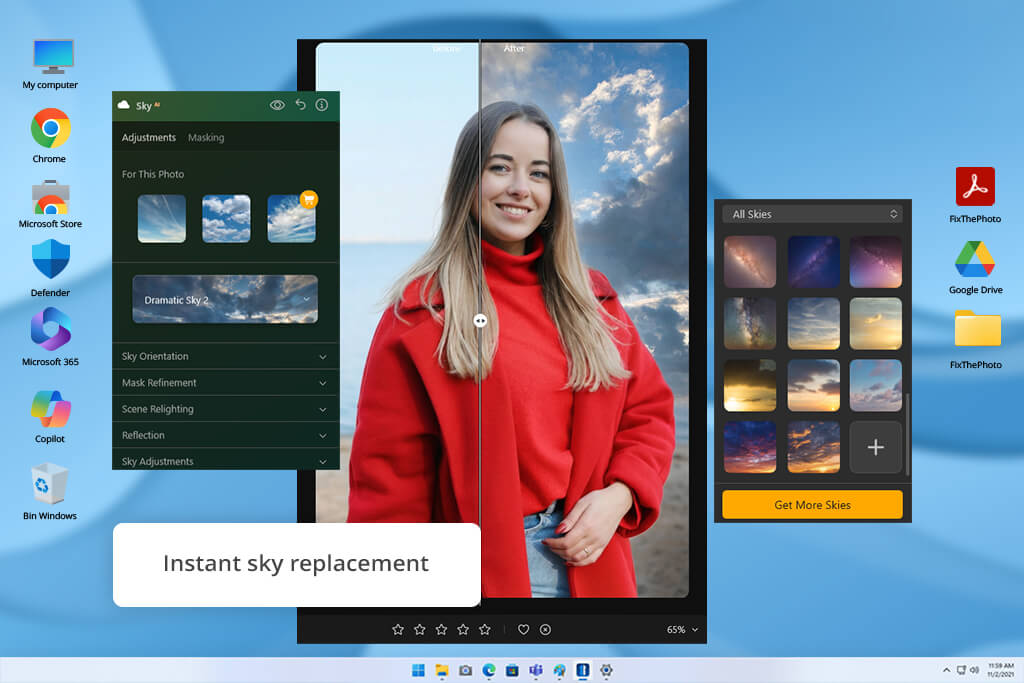This screenshot has width=1024, height=683.
Task: Select purple-pink galaxy sky thumbnail
Action: pos(876,262)
